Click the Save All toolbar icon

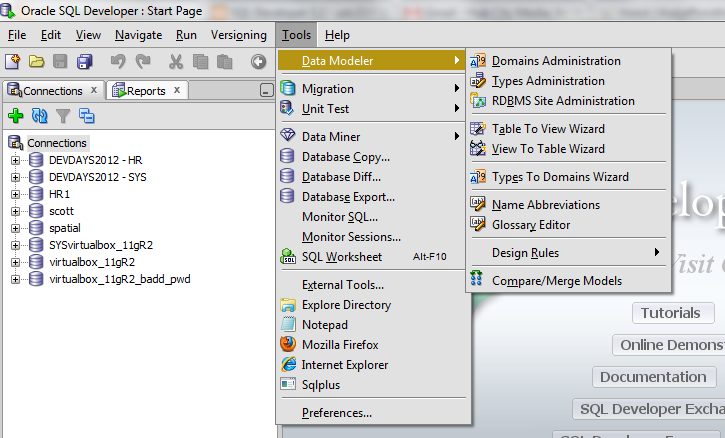pyautogui.click(x=85, y=62)
